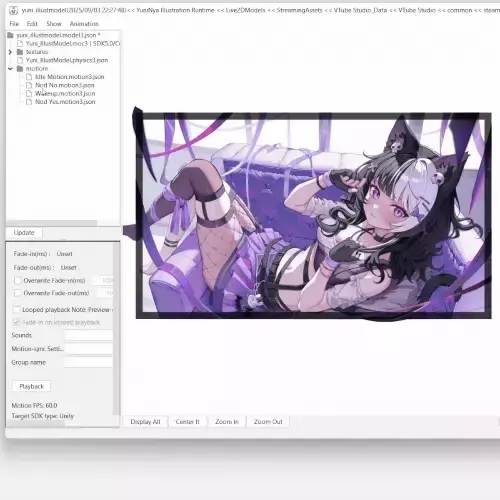Select Idle Motion.motion3.json in tree
Image resolution: width=500 pixels, height=500 pixels.
70,77
